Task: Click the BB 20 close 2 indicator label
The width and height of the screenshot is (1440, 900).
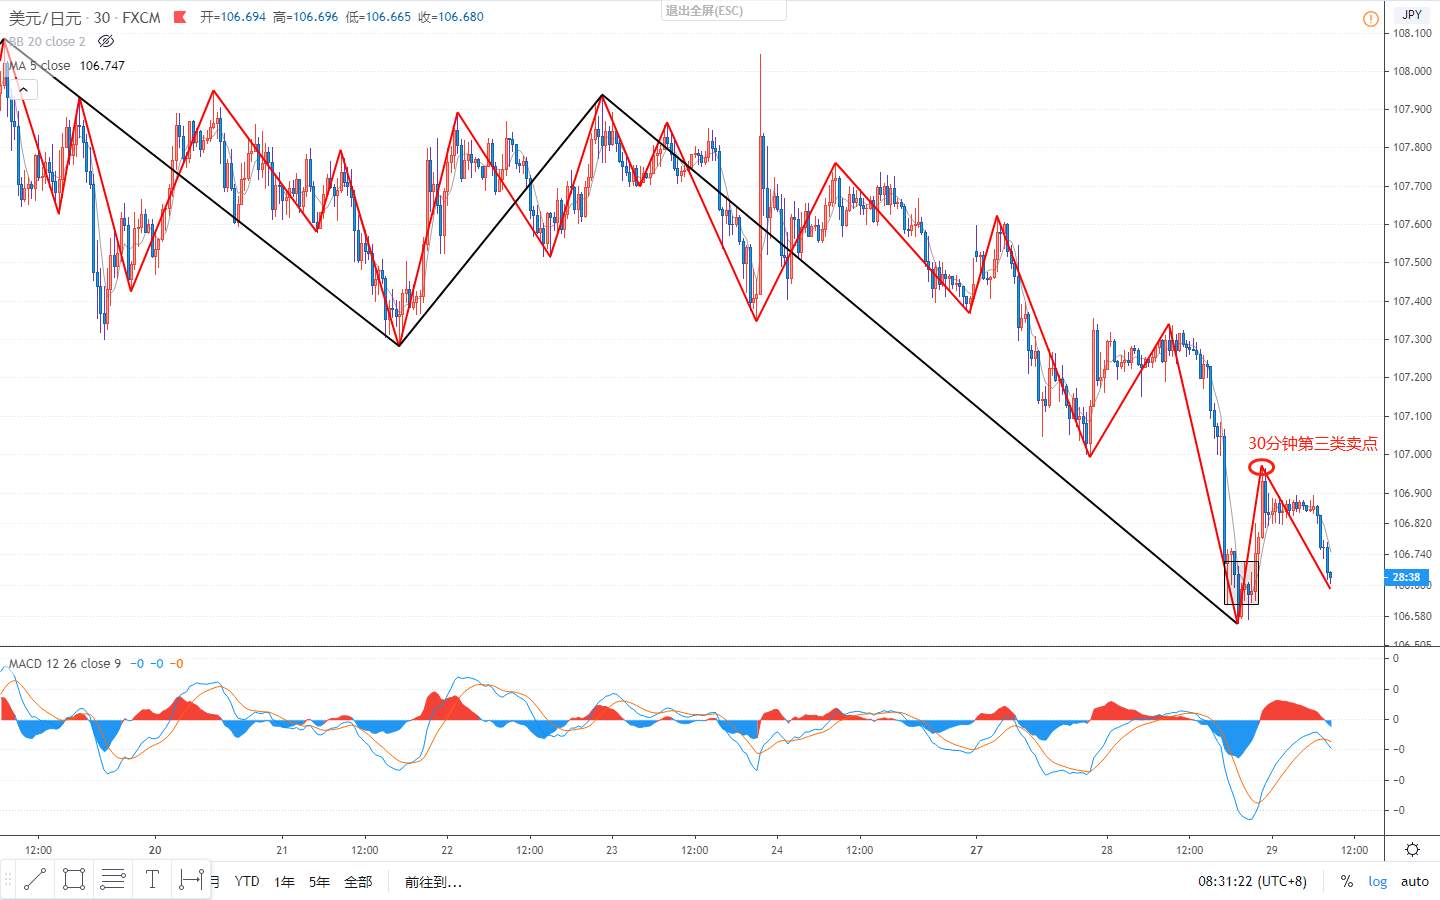Action: point(47,42)
